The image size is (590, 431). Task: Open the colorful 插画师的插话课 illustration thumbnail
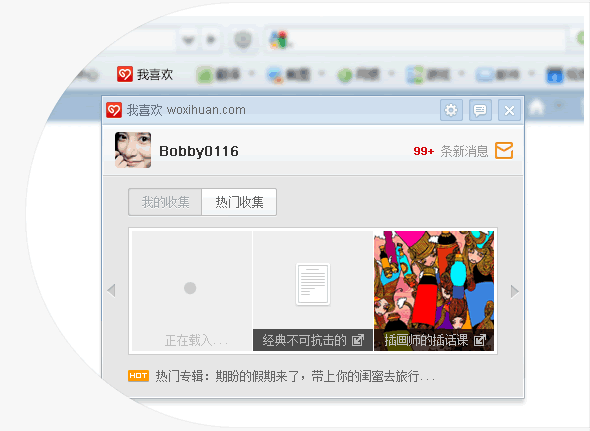click(x=434, y=280)
